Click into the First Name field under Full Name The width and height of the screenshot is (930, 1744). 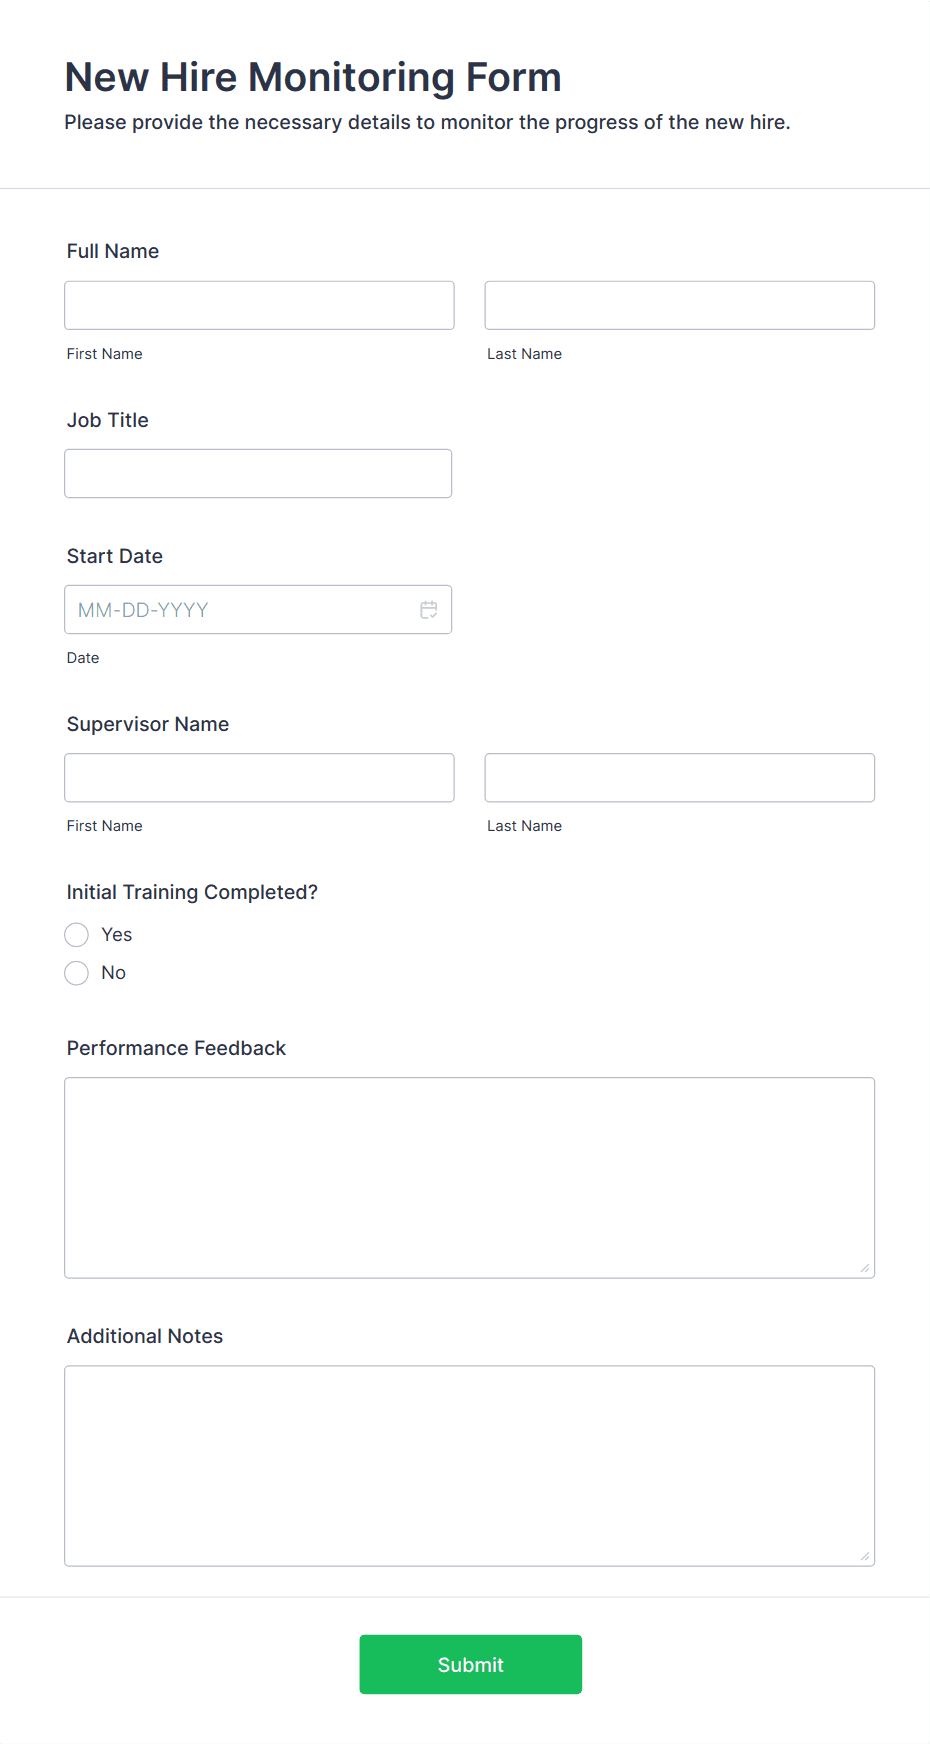258,305
